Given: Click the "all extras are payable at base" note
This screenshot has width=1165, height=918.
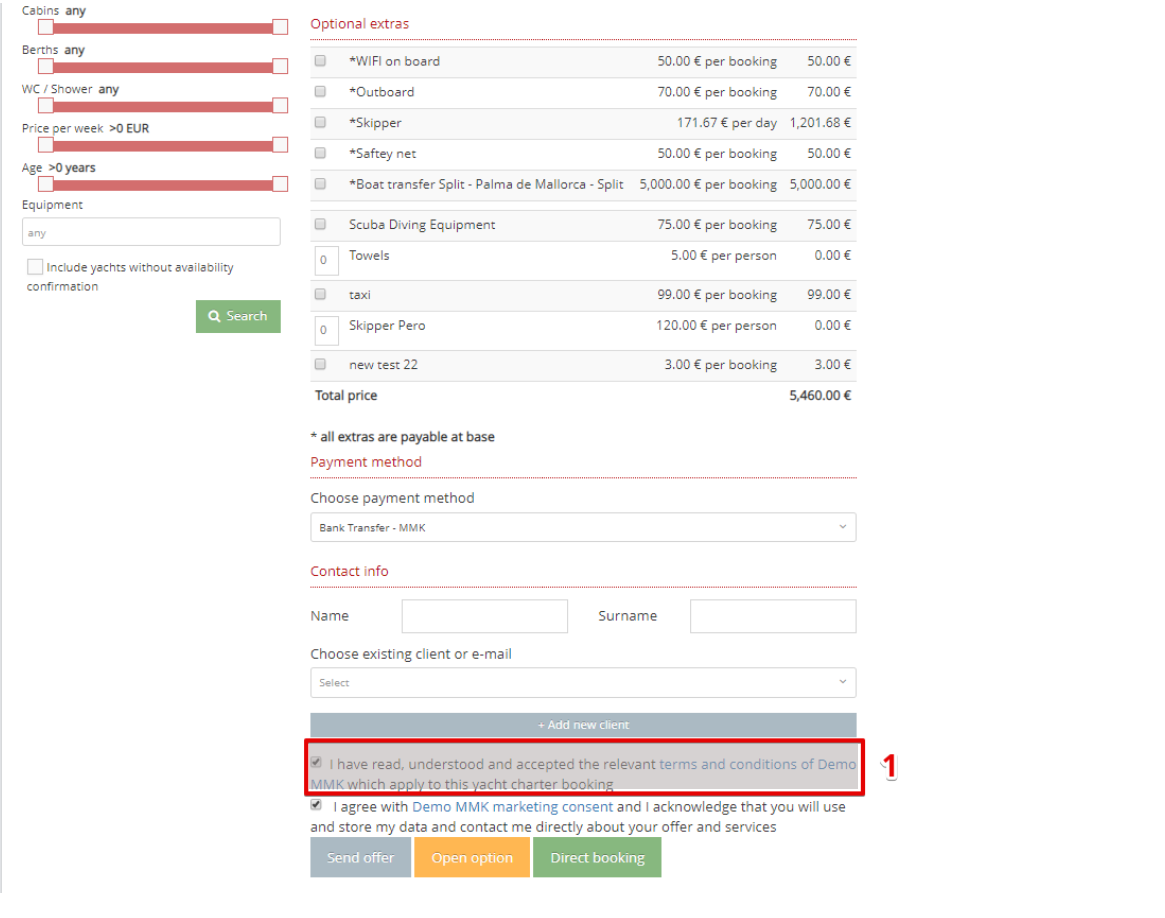Looking at the screenshot, I should (403, 437).
